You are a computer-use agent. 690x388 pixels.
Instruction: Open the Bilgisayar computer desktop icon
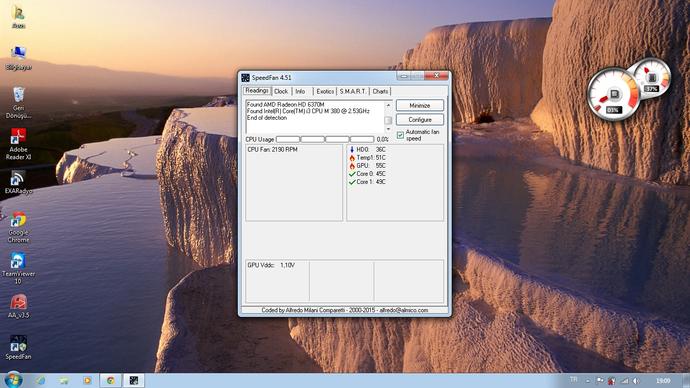coord(18,58)
